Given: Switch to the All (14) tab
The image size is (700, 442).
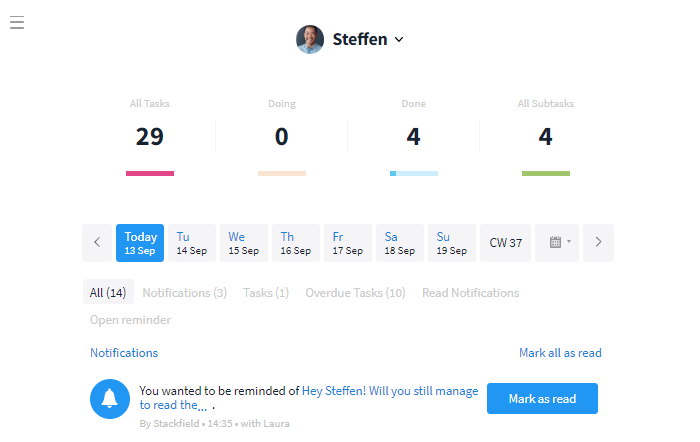Looking at the screenshot, I should pyautogui.click(x=107, y=293).
